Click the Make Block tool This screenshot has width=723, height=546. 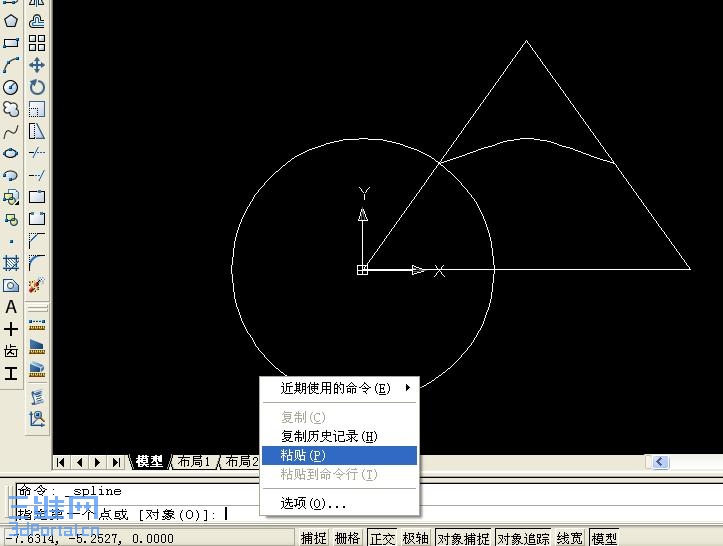click(x=11, y=220)
